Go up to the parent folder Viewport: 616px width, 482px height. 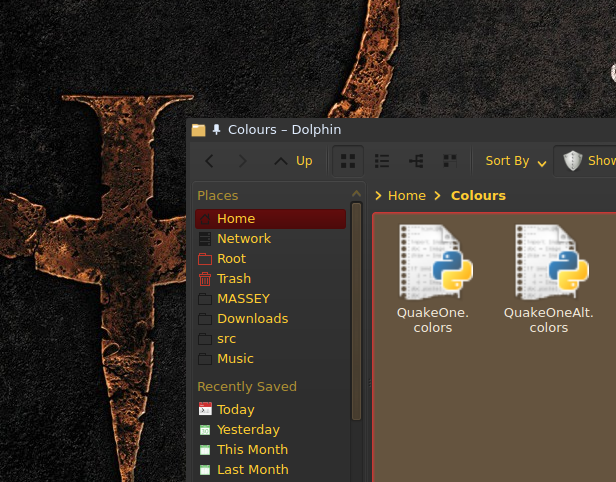[293, 161]
